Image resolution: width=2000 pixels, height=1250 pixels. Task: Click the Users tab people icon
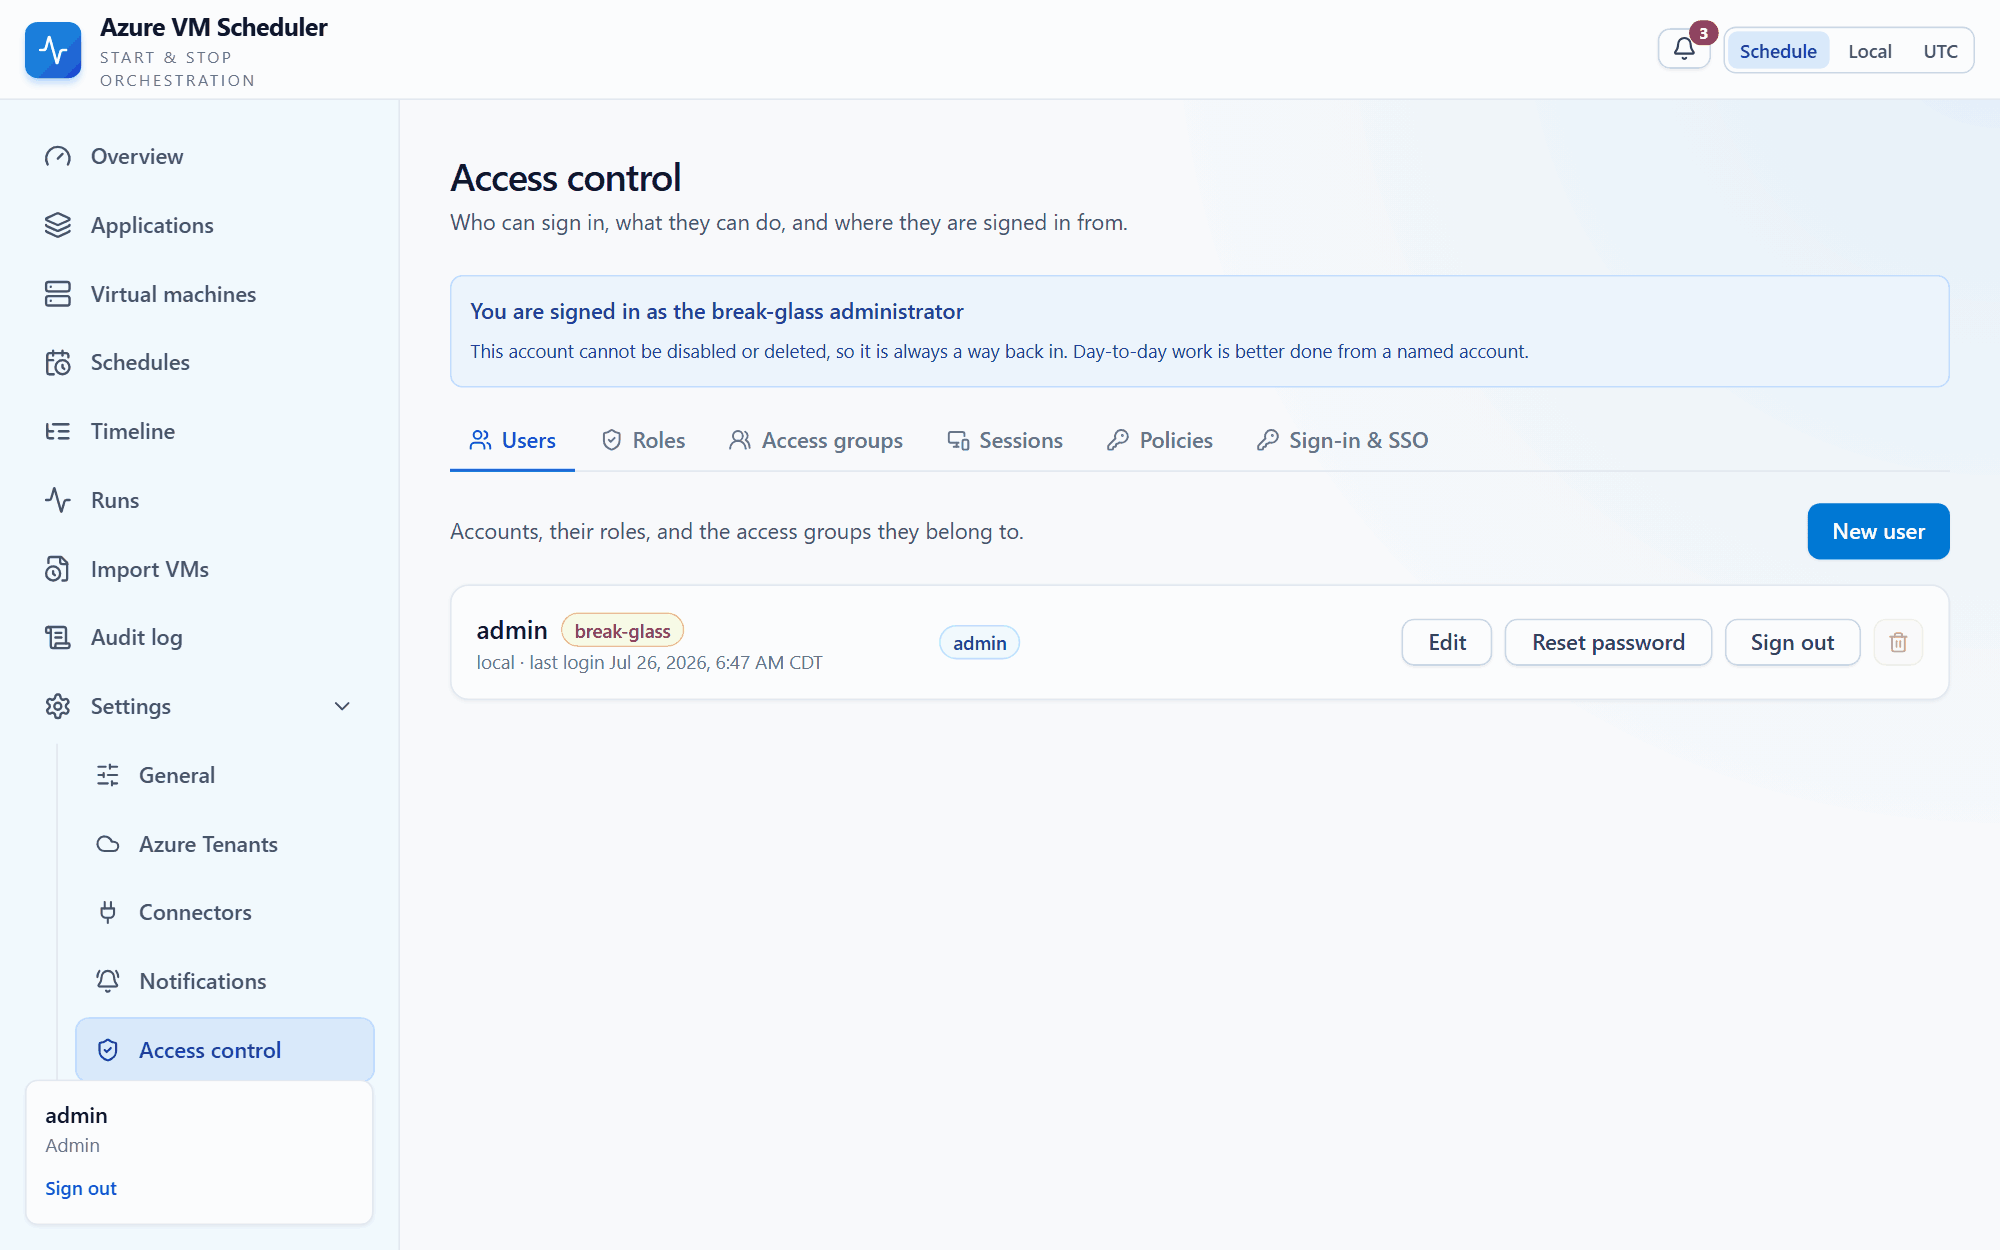481,440
